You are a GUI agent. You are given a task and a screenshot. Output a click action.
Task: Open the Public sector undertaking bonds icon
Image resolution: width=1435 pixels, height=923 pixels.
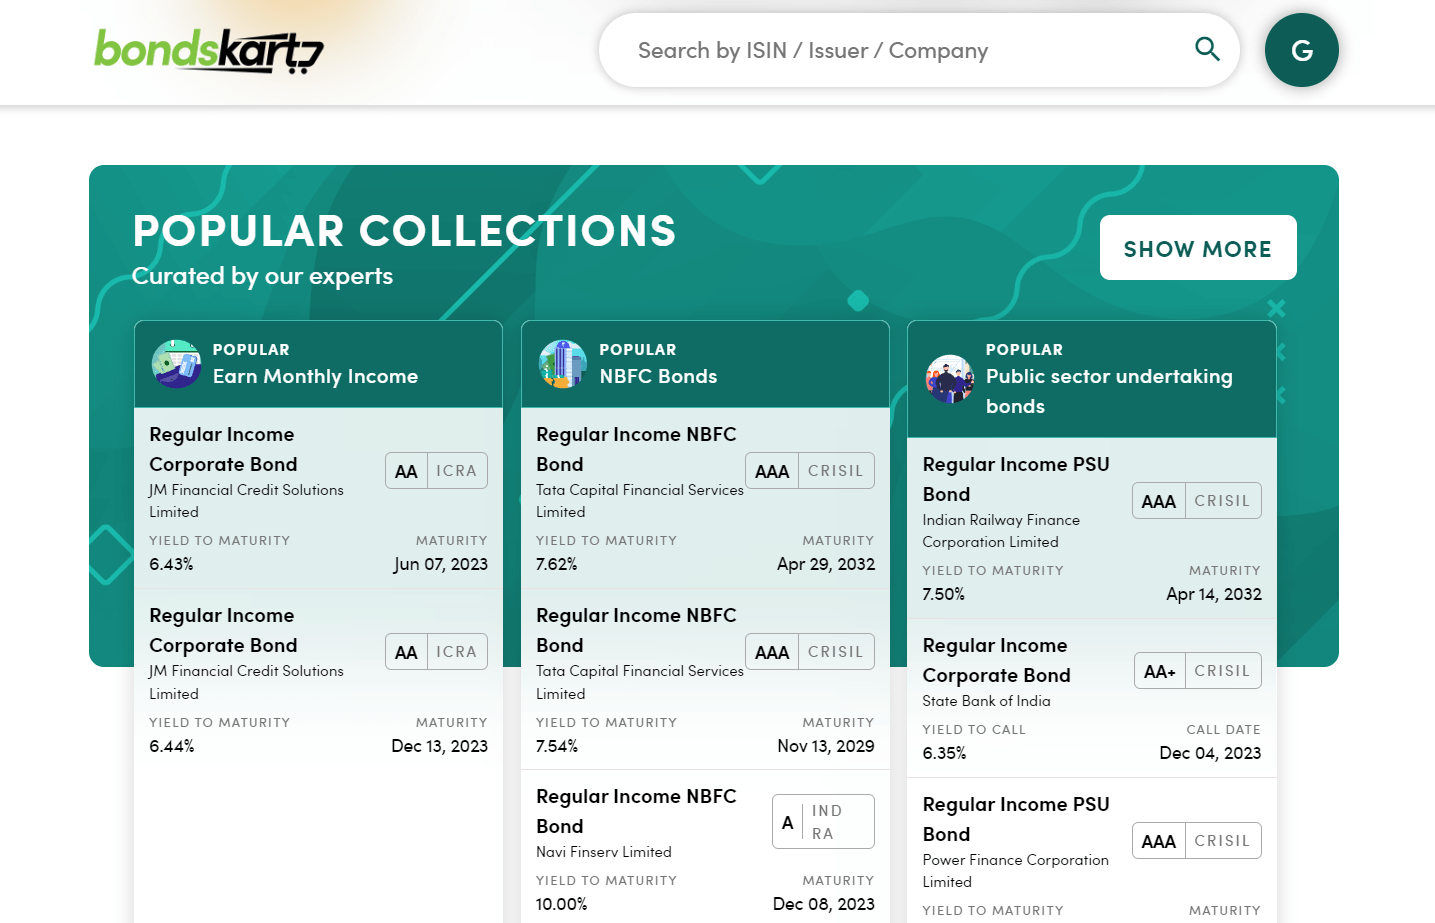(950, 379)
